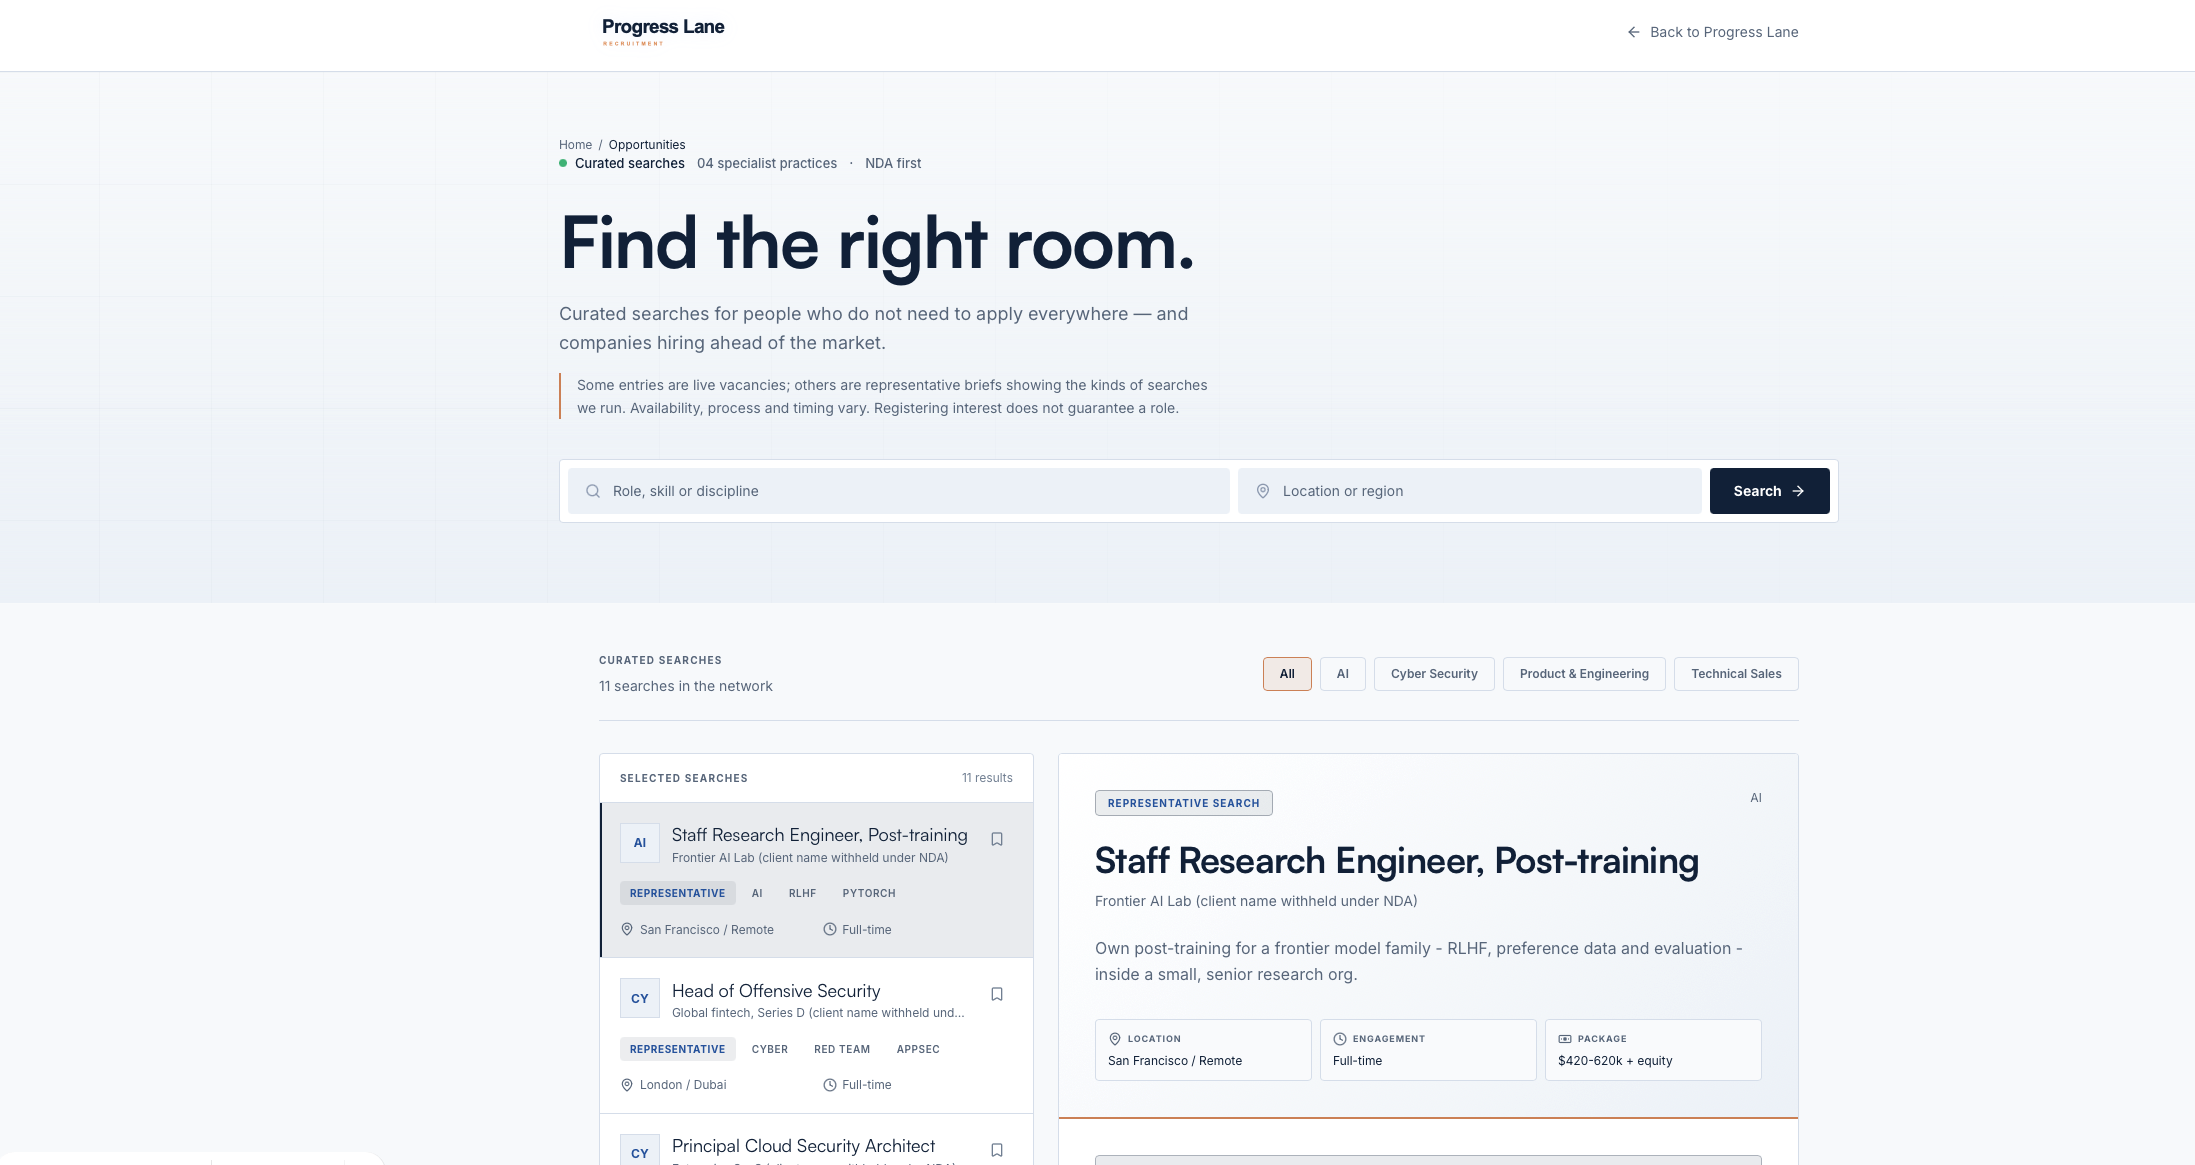Click the Search button

1769,491
